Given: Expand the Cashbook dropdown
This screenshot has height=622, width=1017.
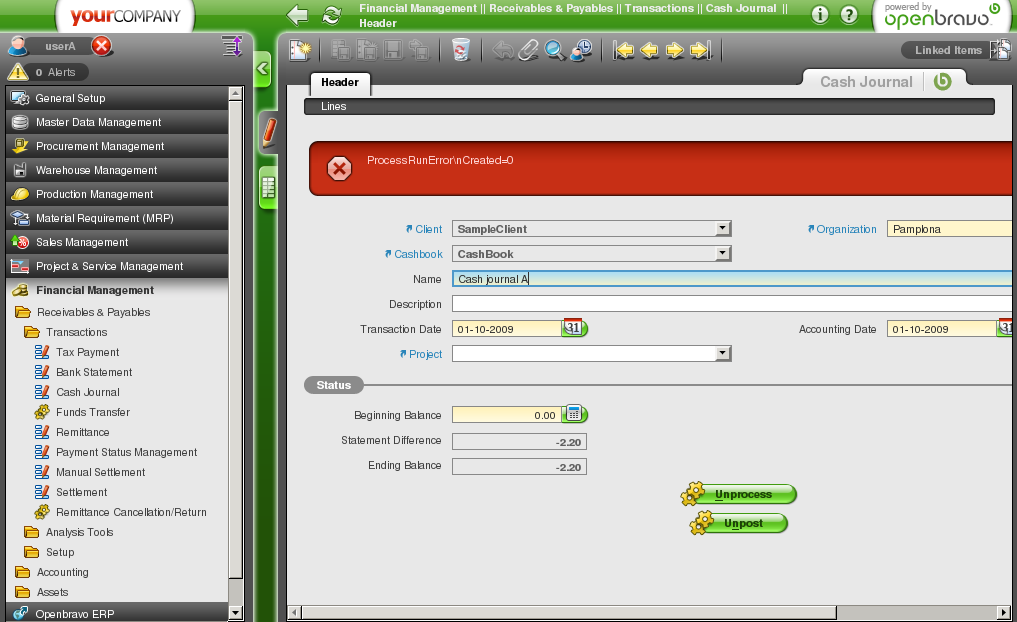Looking at the screenshot, I should pos(723,254).
